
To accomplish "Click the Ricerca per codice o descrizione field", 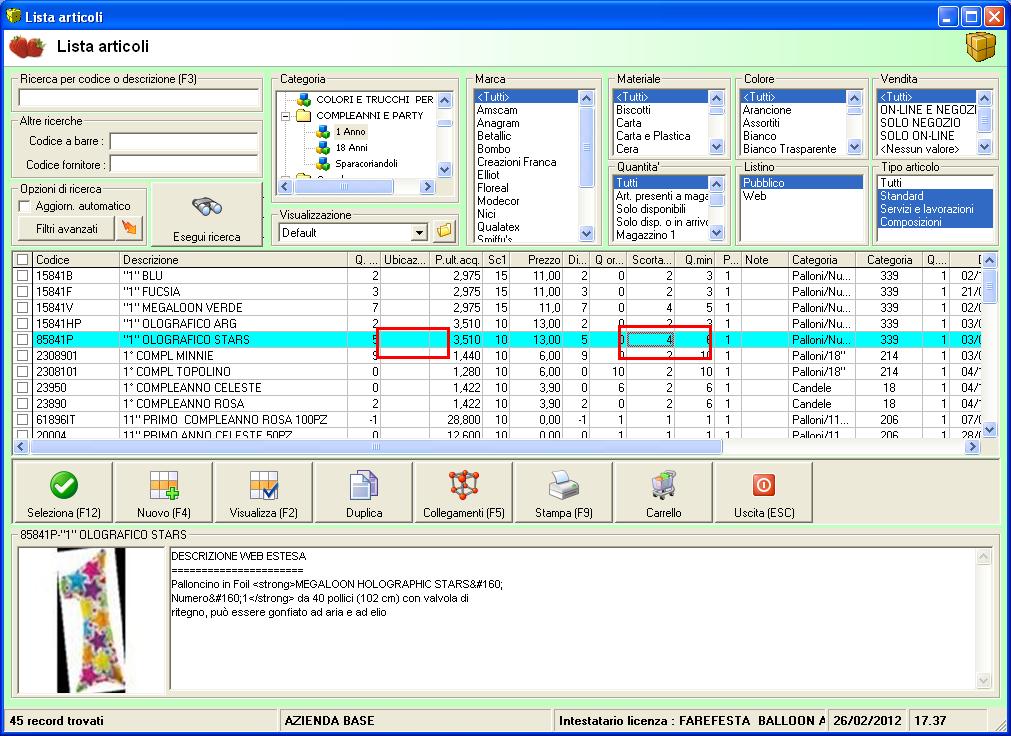I will [138, 98].
